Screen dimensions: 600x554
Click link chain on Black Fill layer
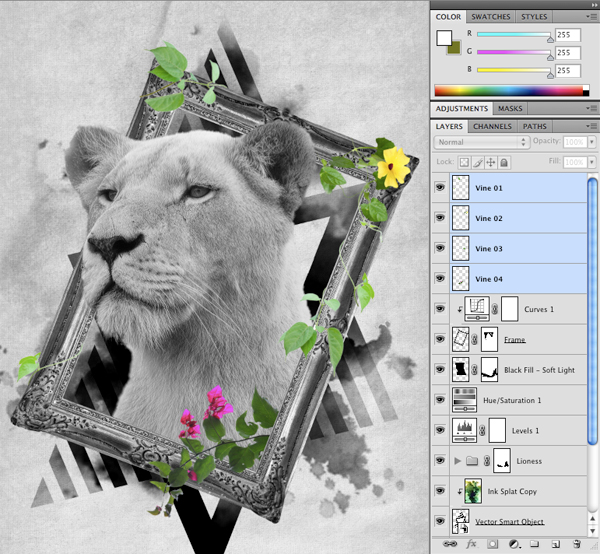coord(474,370)
